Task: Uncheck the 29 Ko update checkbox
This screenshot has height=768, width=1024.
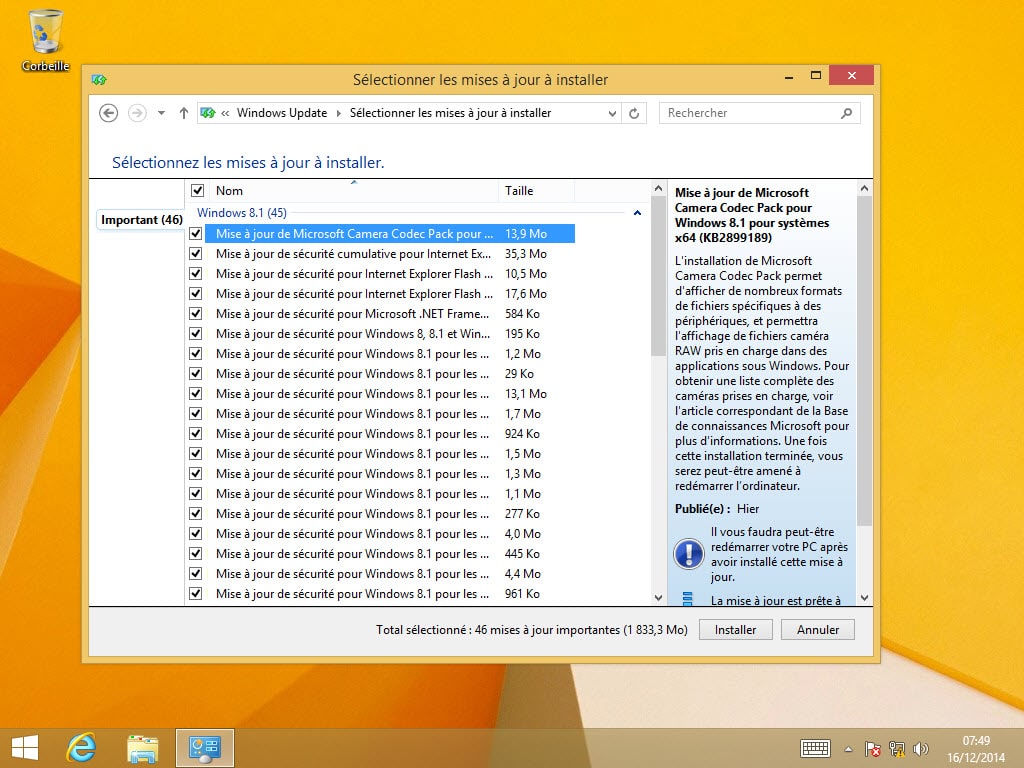Action: 195,374
